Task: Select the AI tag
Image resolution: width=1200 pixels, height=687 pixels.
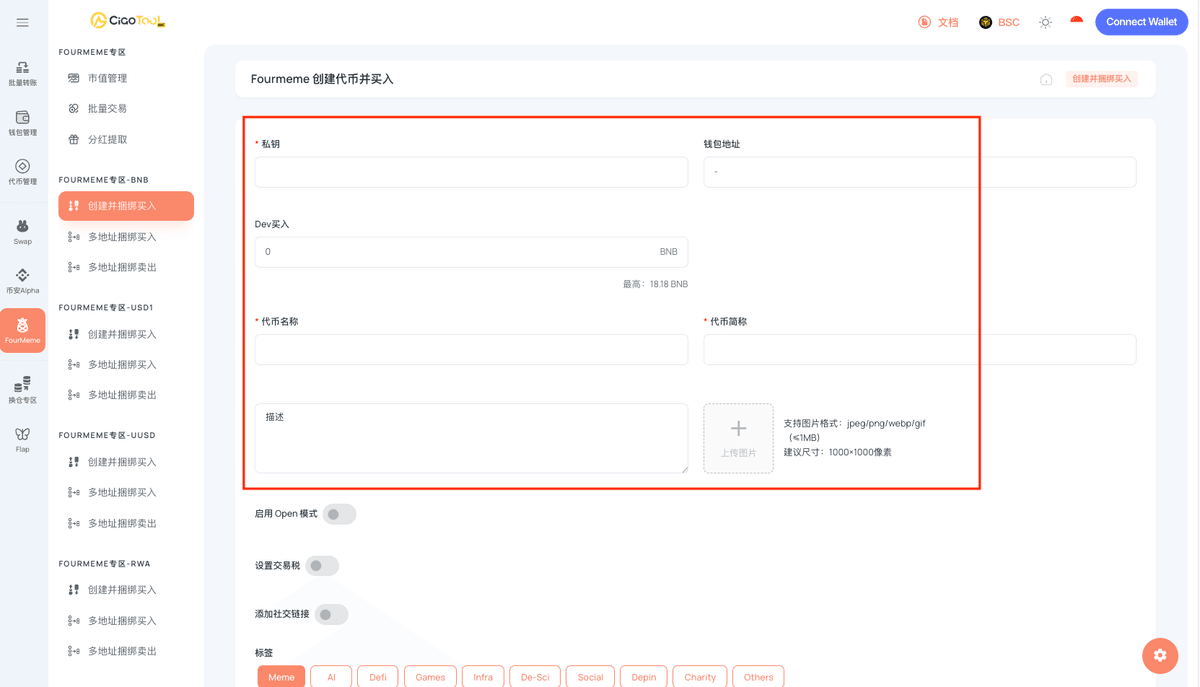Action: tap(331, 677)
